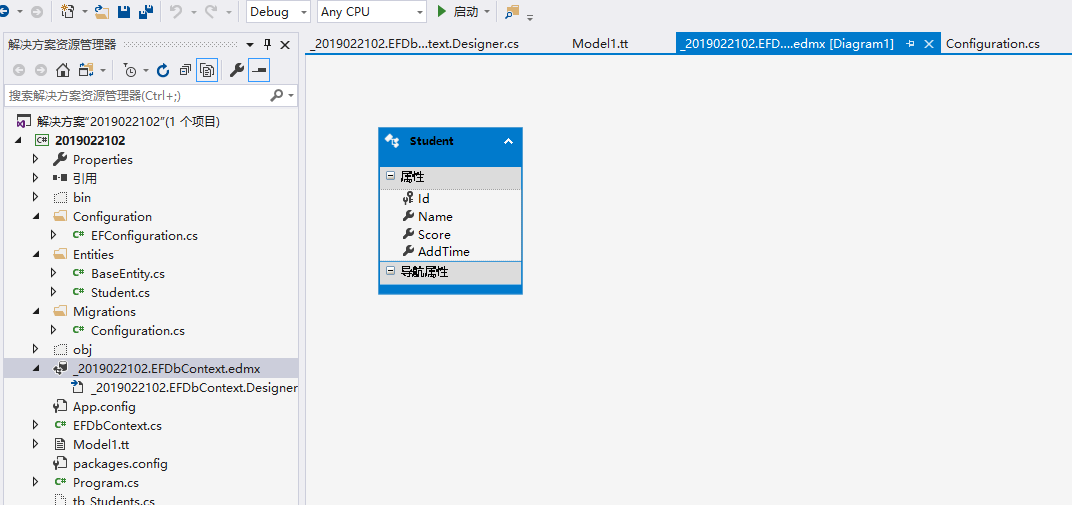Click the Open File folder icon
Screen dimensions: 1072x505
coord(102,12)
